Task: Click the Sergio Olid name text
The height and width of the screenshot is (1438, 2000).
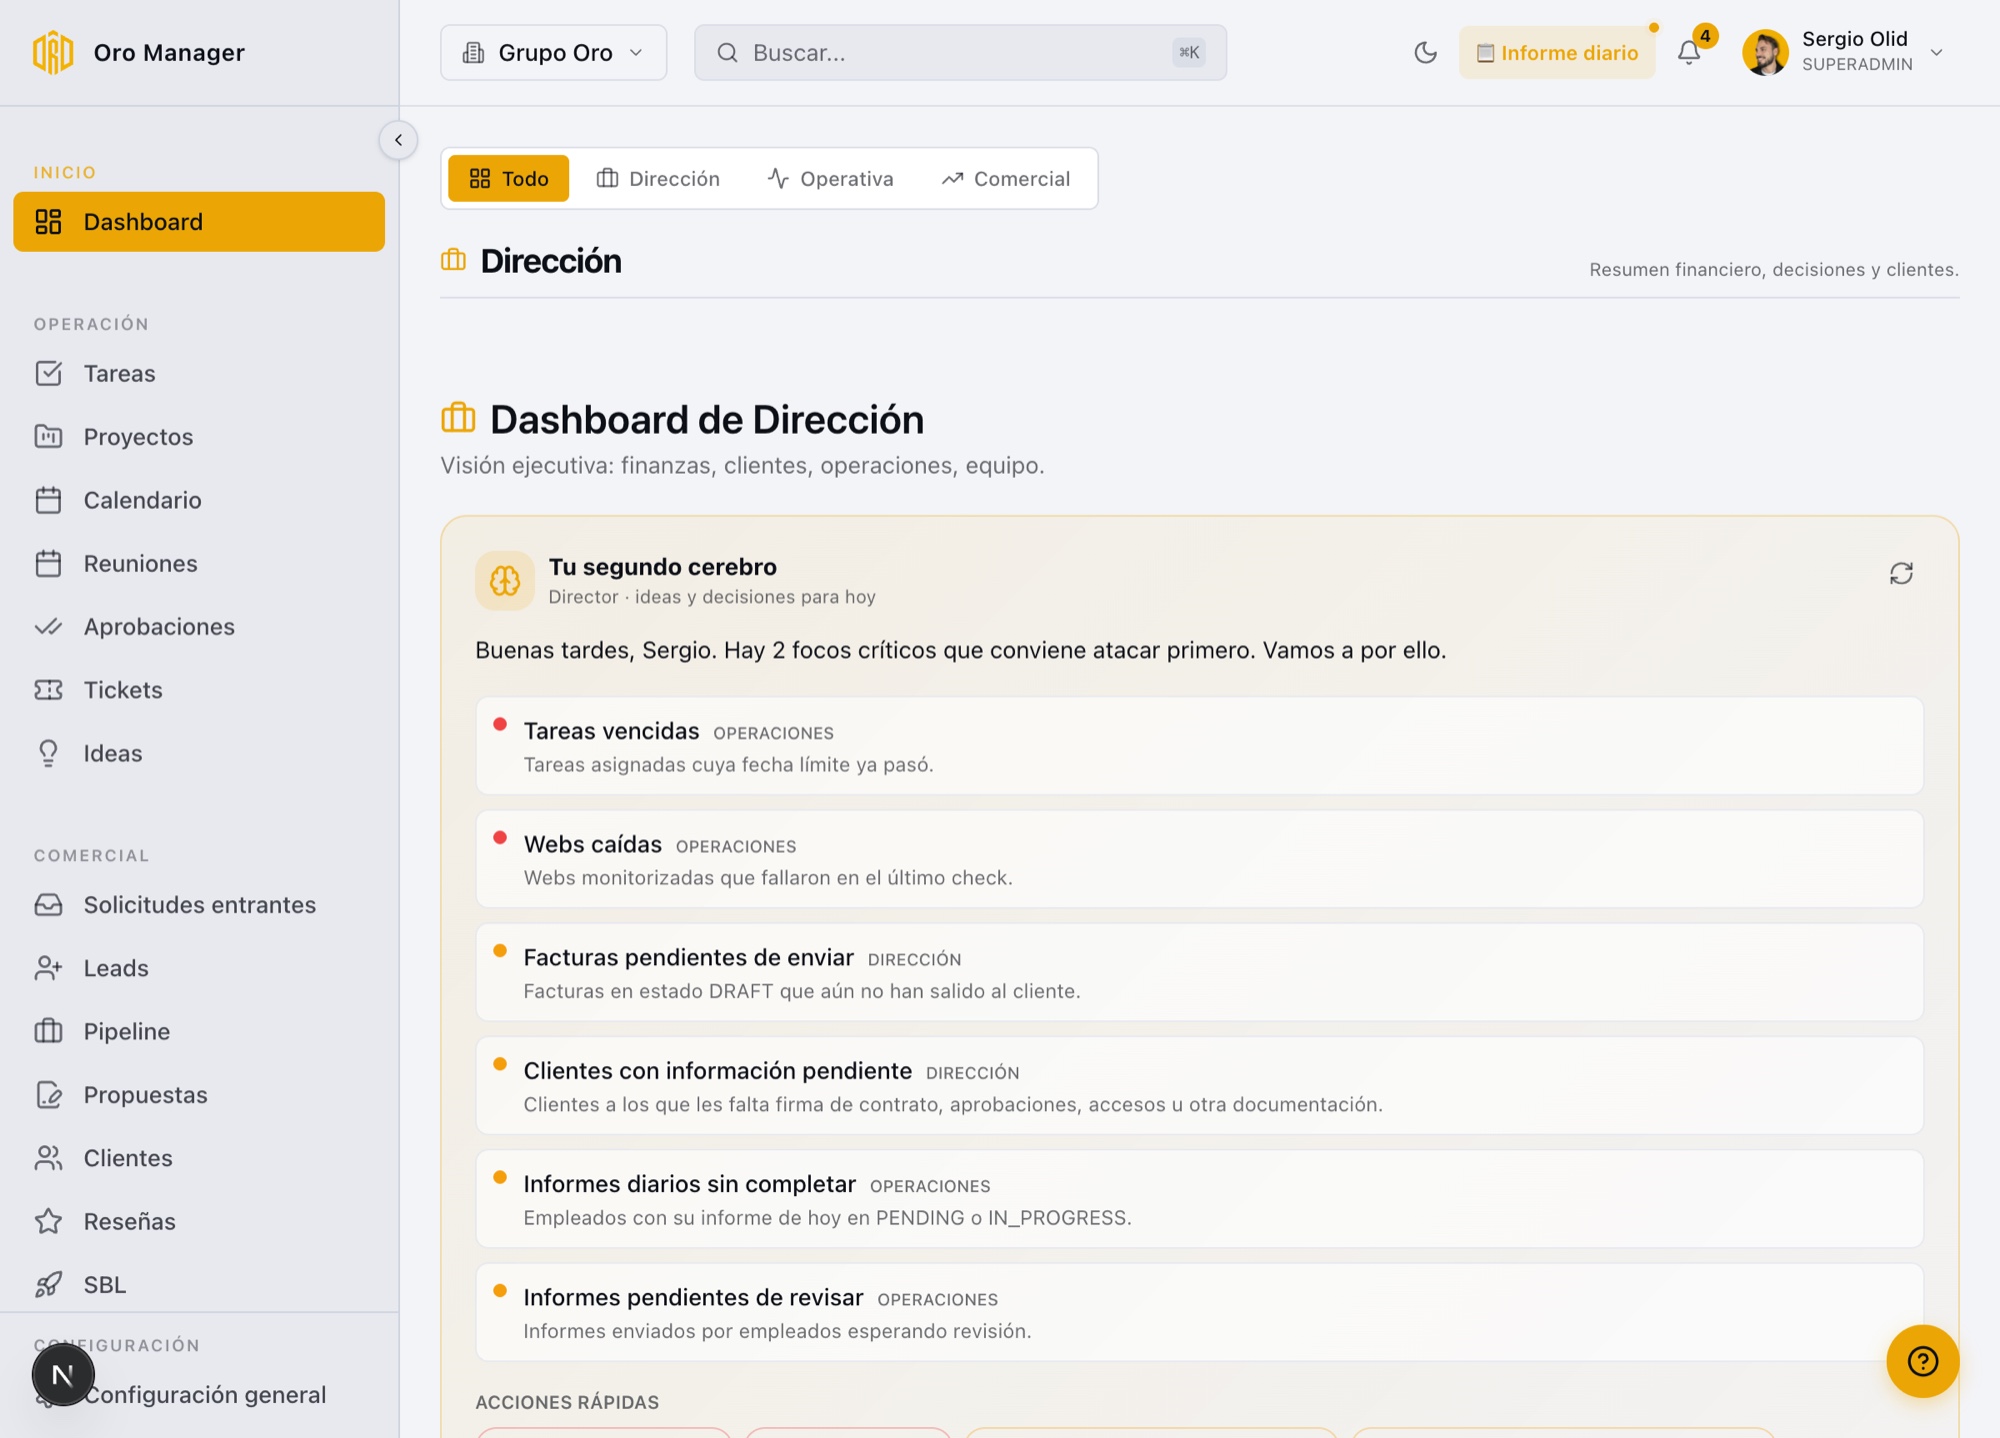Action: pos(1854,39)
